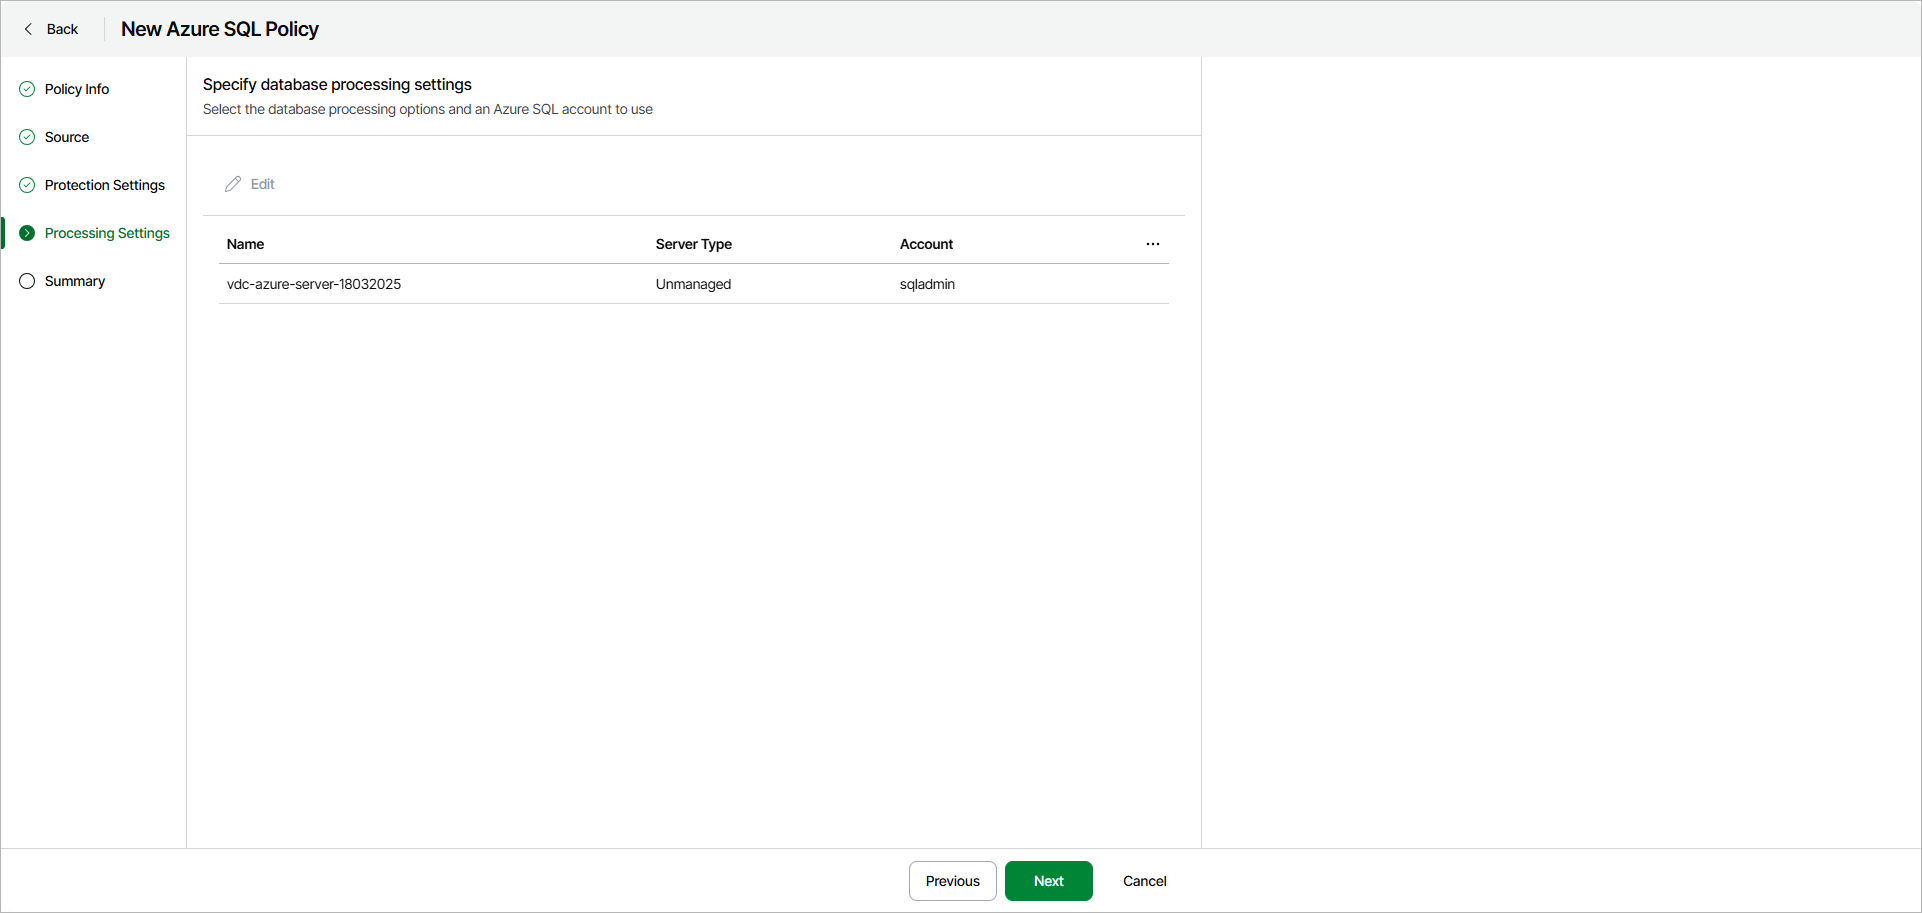
Task: Click the Previous button
Action: 952,881
